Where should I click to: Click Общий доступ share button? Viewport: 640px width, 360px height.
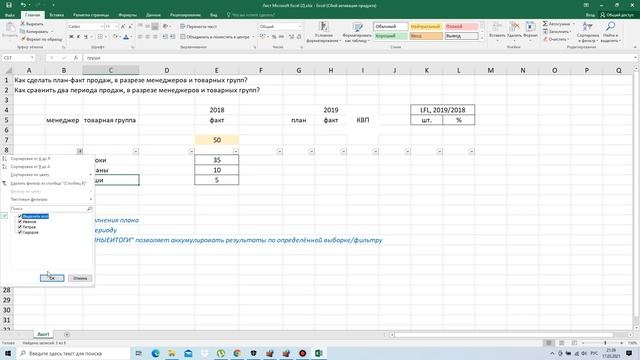click(x=617, y=15)
